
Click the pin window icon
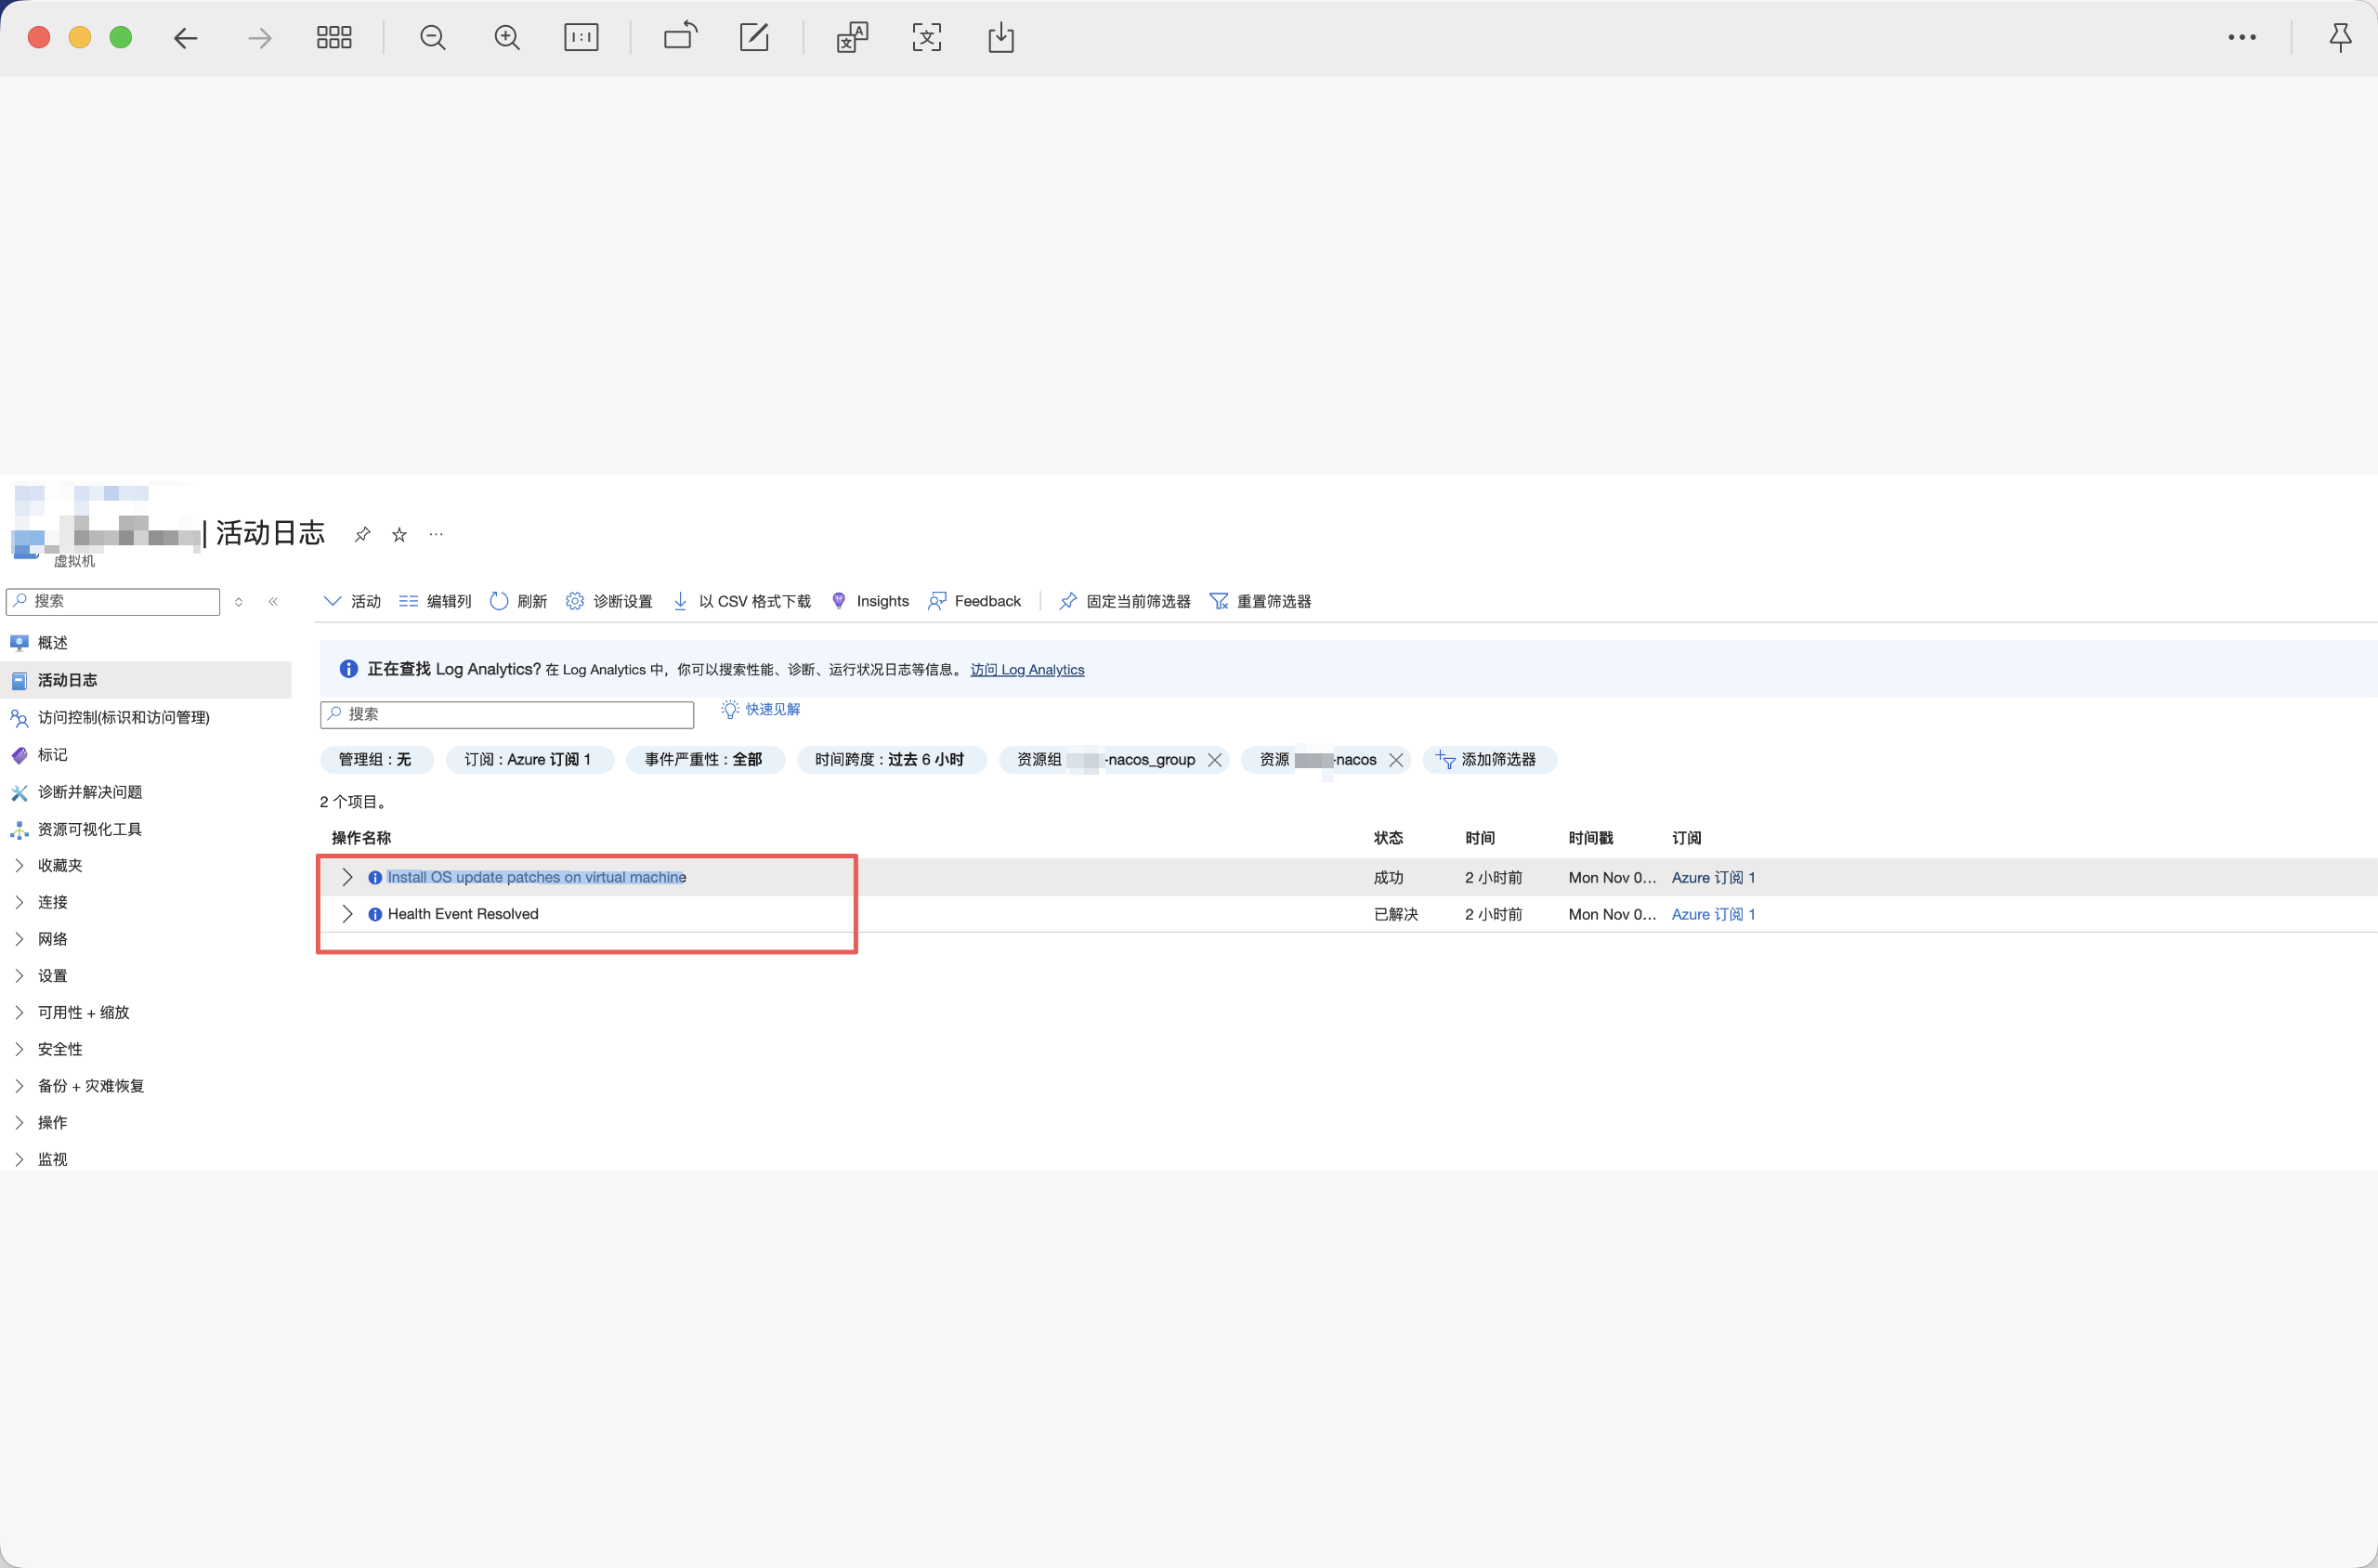coord(2340,38)
